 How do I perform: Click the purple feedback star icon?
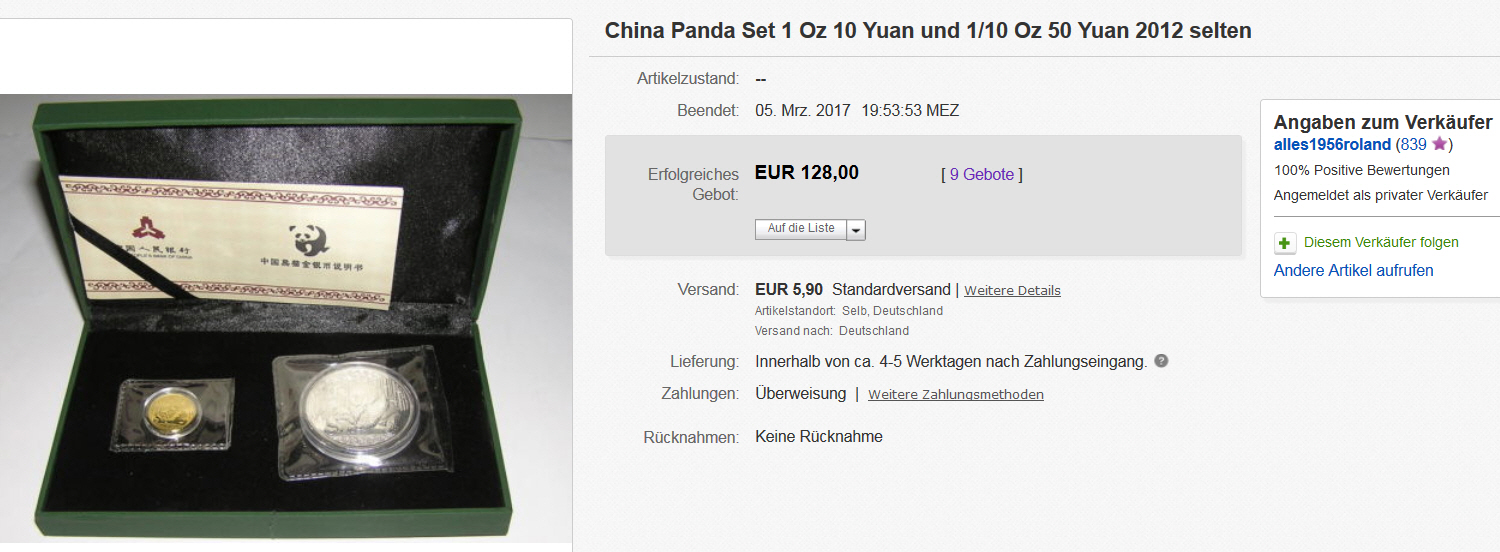coord(1439,144)
